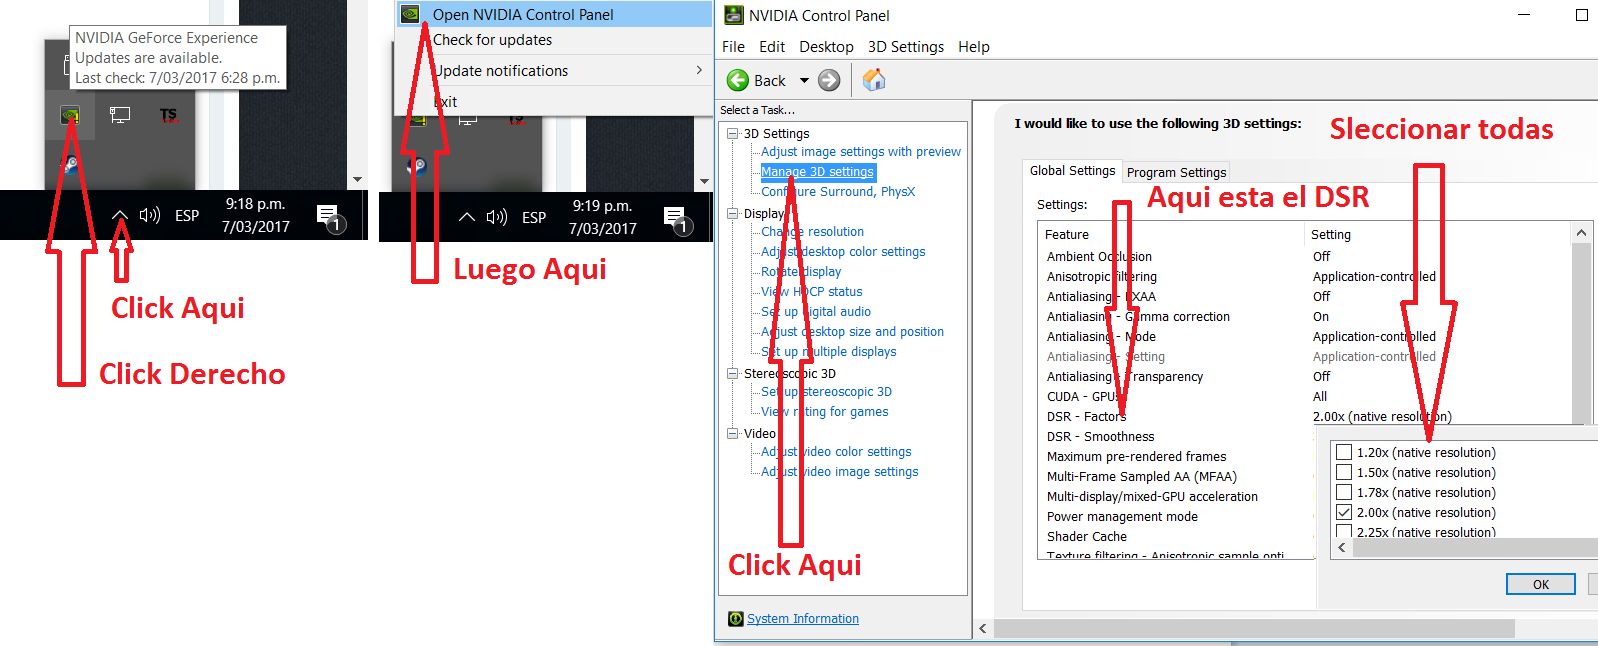Open the Edit menu
This screenshot has width=1598, height=646.
(772, 47)
